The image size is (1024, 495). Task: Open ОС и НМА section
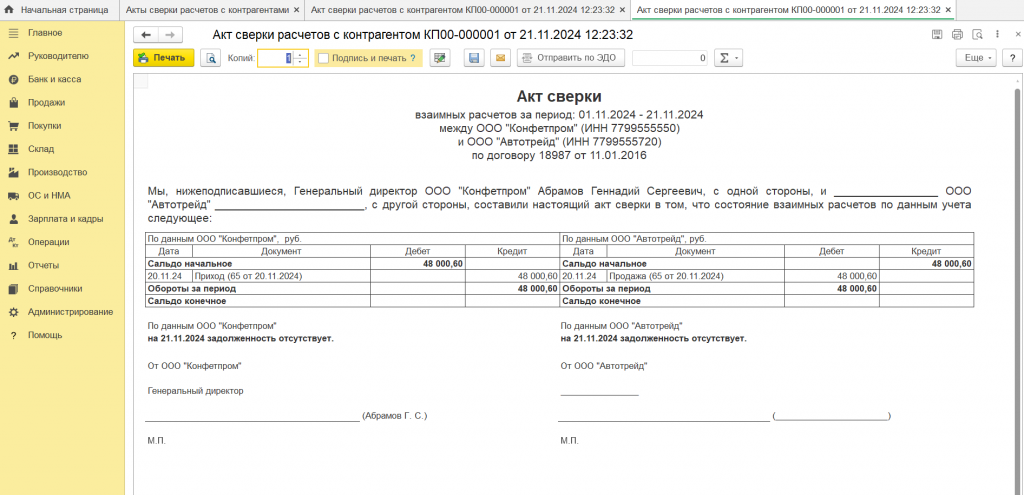[x=48, y=195]
